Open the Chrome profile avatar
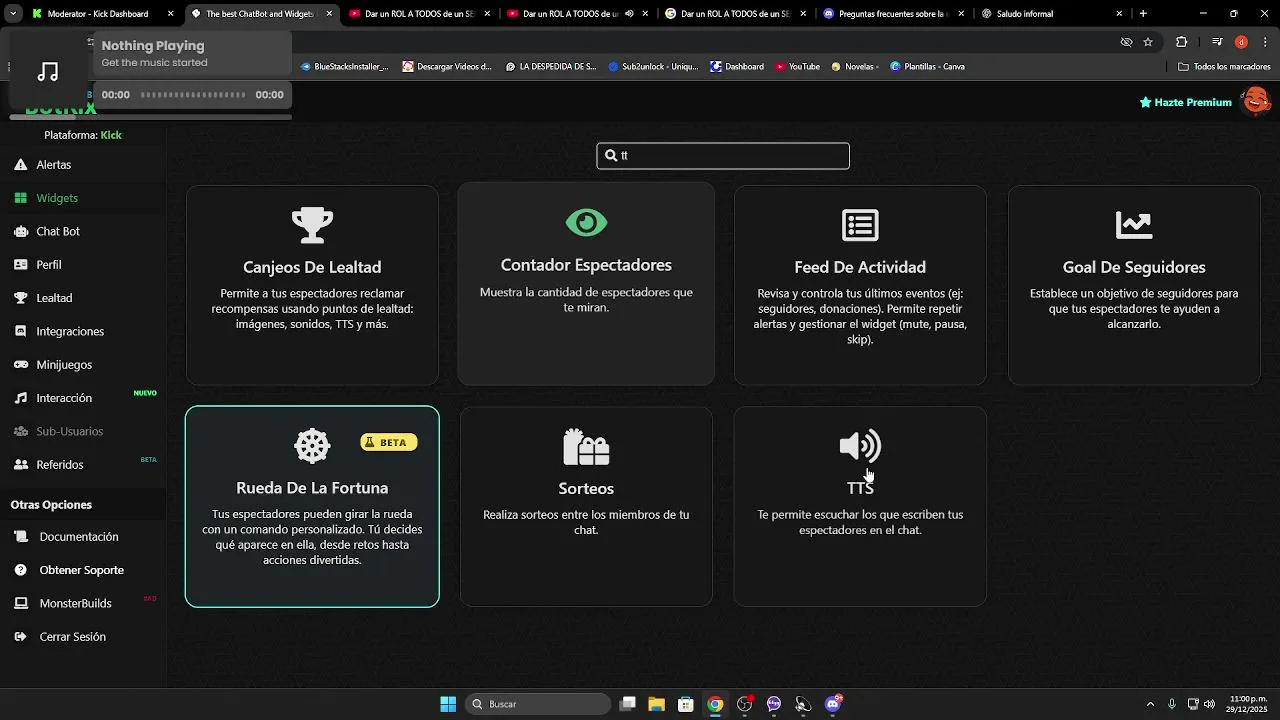This screenshot has width=1280, height=720. point(1241,42)
